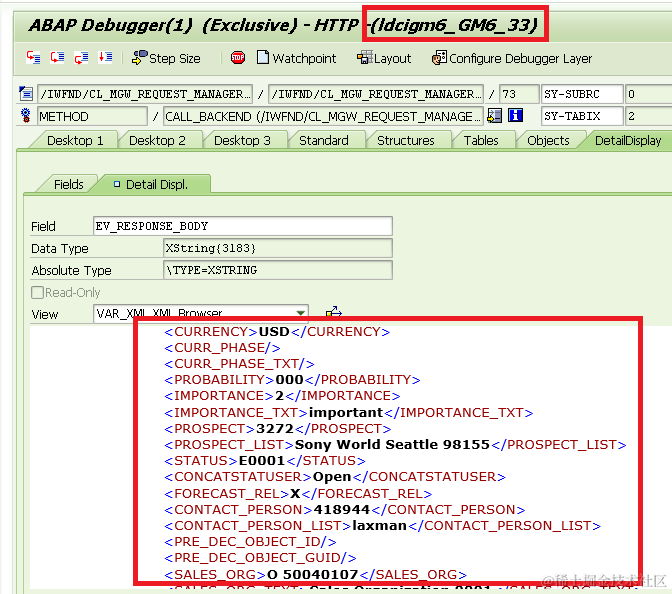The height and width of the screenshot is (594, 672).
Task: Create a Watchpoint
Action: pyautogui.click(x=296, y=58)
